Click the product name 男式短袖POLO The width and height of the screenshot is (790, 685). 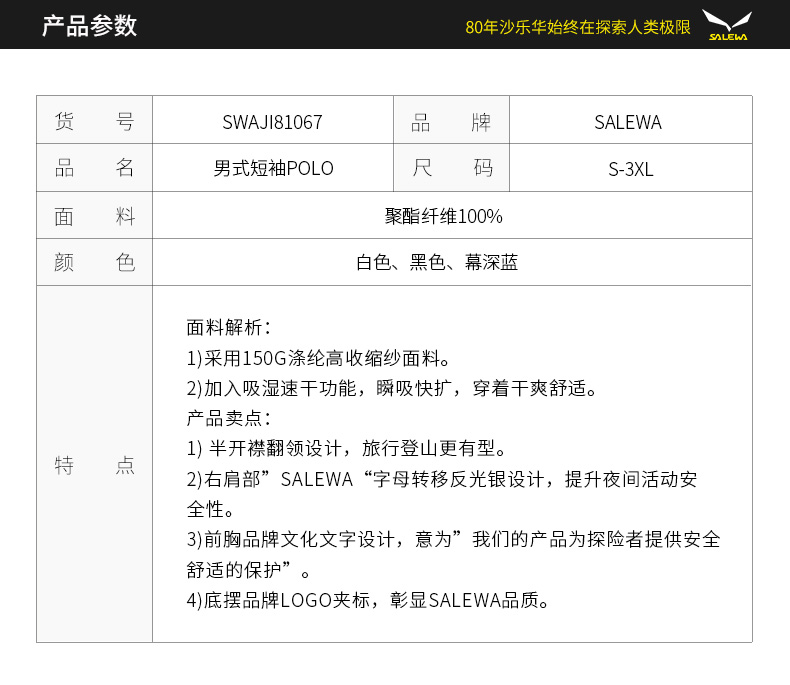click(x=274, y=168)
